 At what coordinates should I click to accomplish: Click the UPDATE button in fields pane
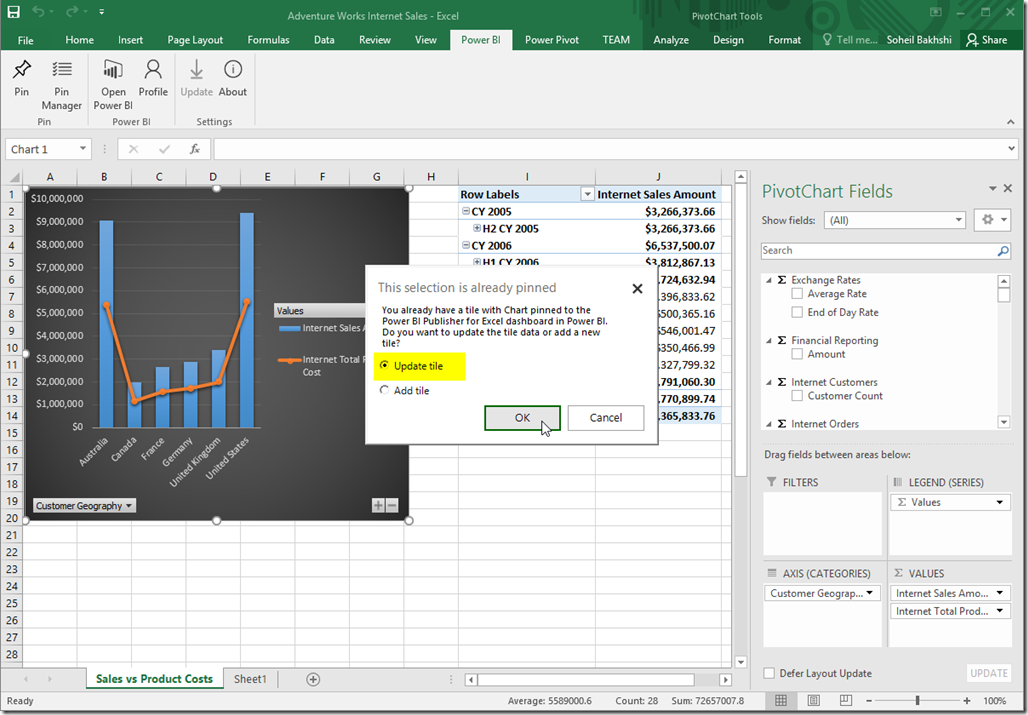[989, 673]
